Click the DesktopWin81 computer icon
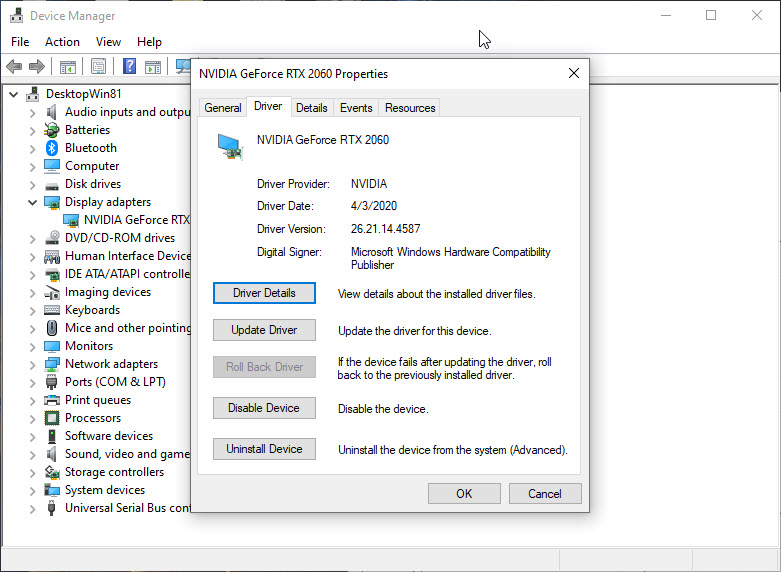The image size is (781, 572). 33,94
